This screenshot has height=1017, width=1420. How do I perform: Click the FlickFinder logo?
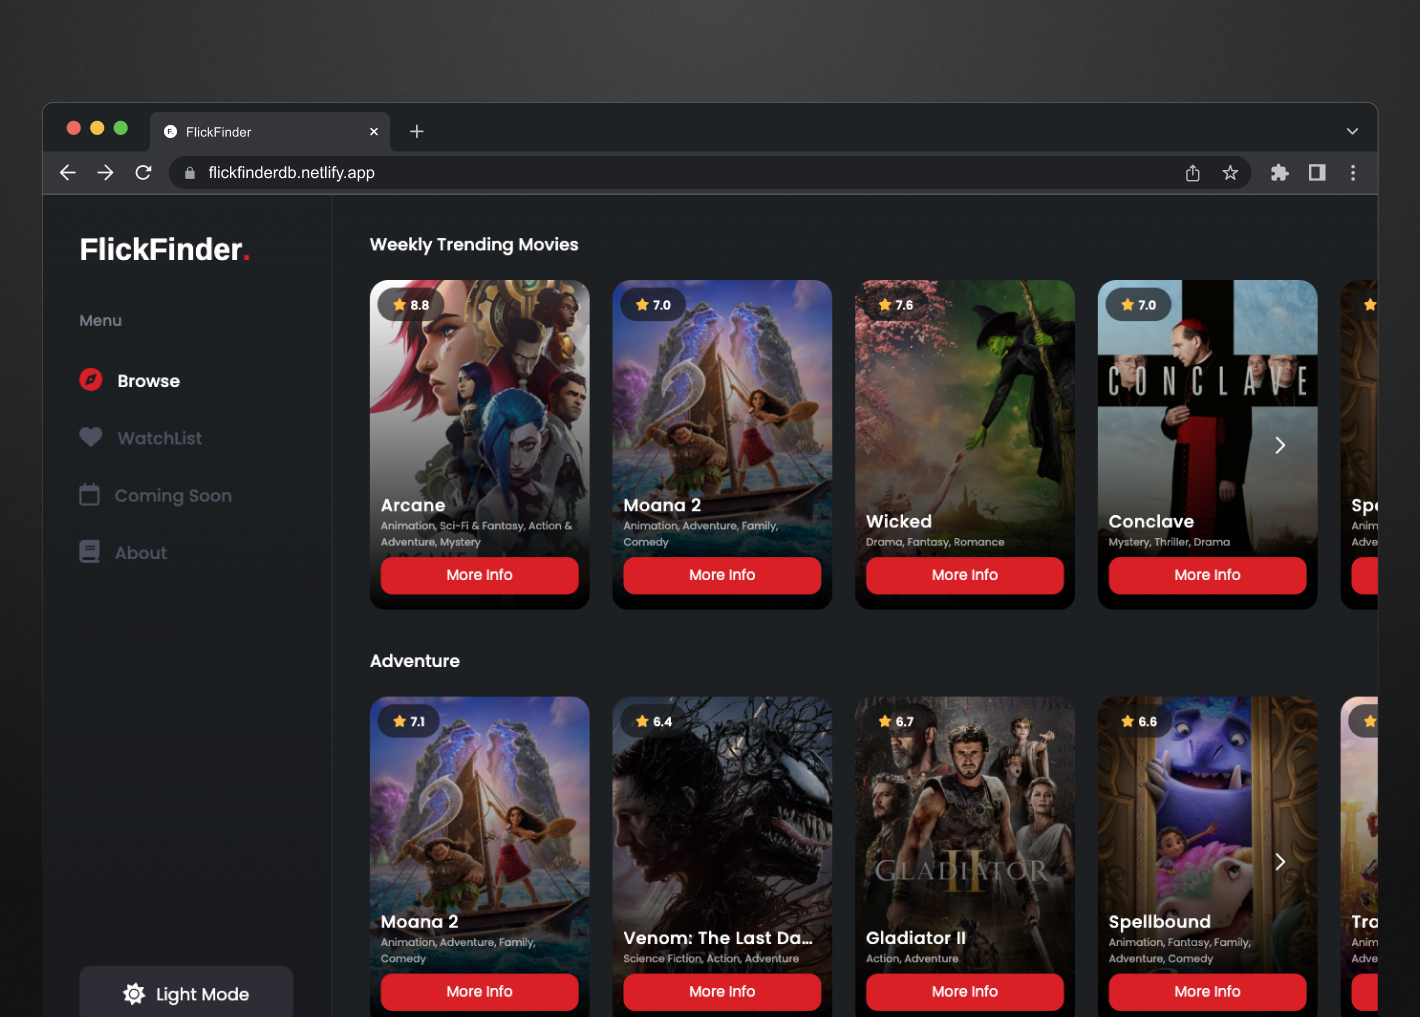(165, 249)
